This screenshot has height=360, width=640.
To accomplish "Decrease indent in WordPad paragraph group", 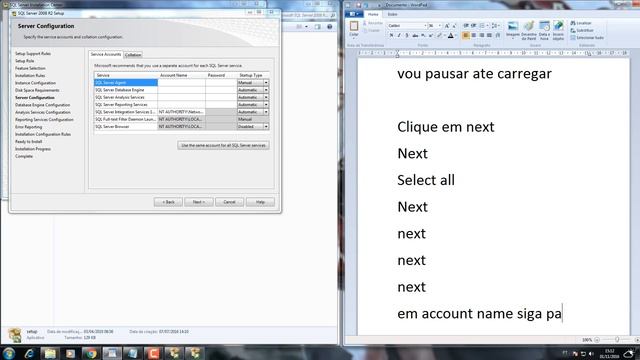I will 466,26.
